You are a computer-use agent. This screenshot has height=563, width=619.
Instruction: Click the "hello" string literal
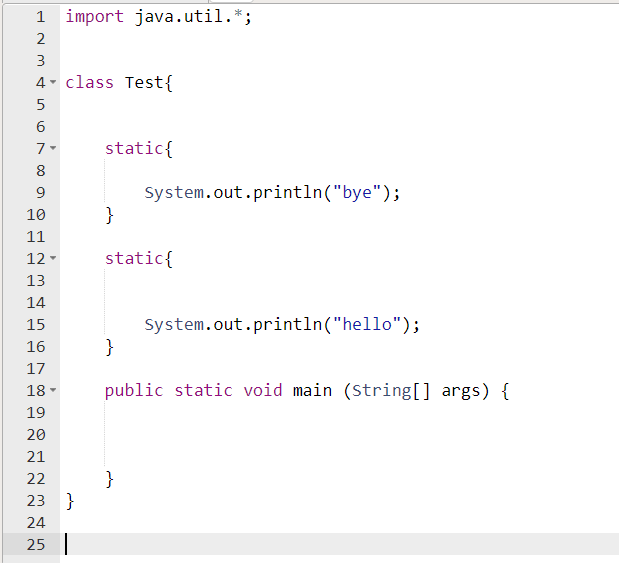pyautogui.click(x=367, y=325)
